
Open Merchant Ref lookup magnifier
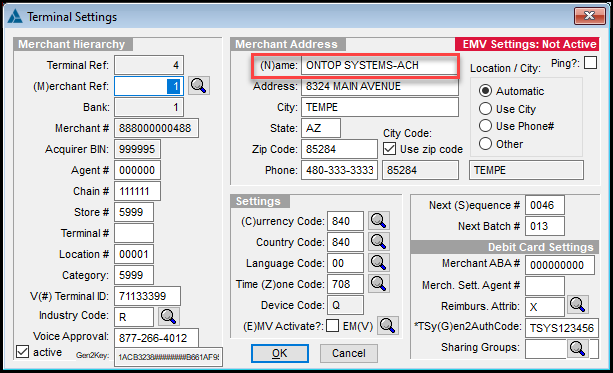point(199,86)
